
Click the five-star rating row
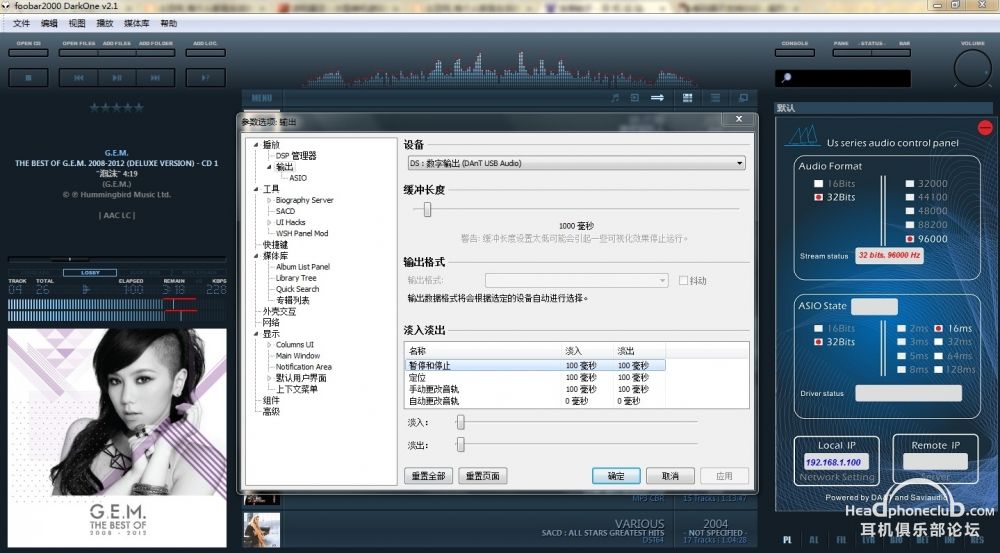[x=116, y=107]
